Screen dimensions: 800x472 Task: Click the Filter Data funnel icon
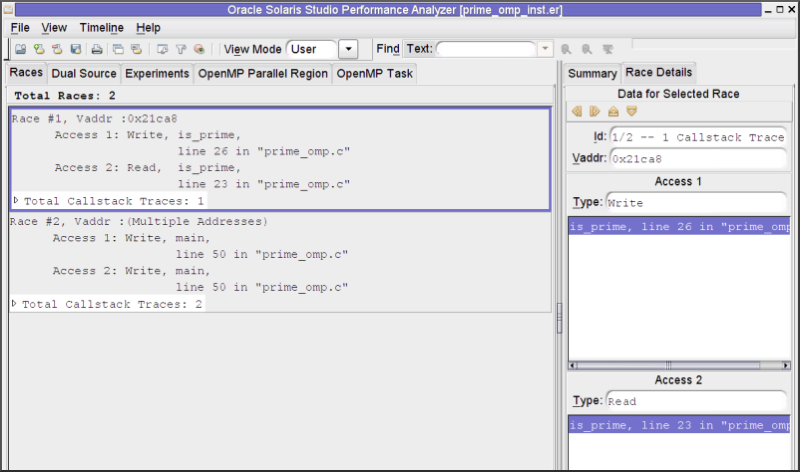click(x=181, y=49)
